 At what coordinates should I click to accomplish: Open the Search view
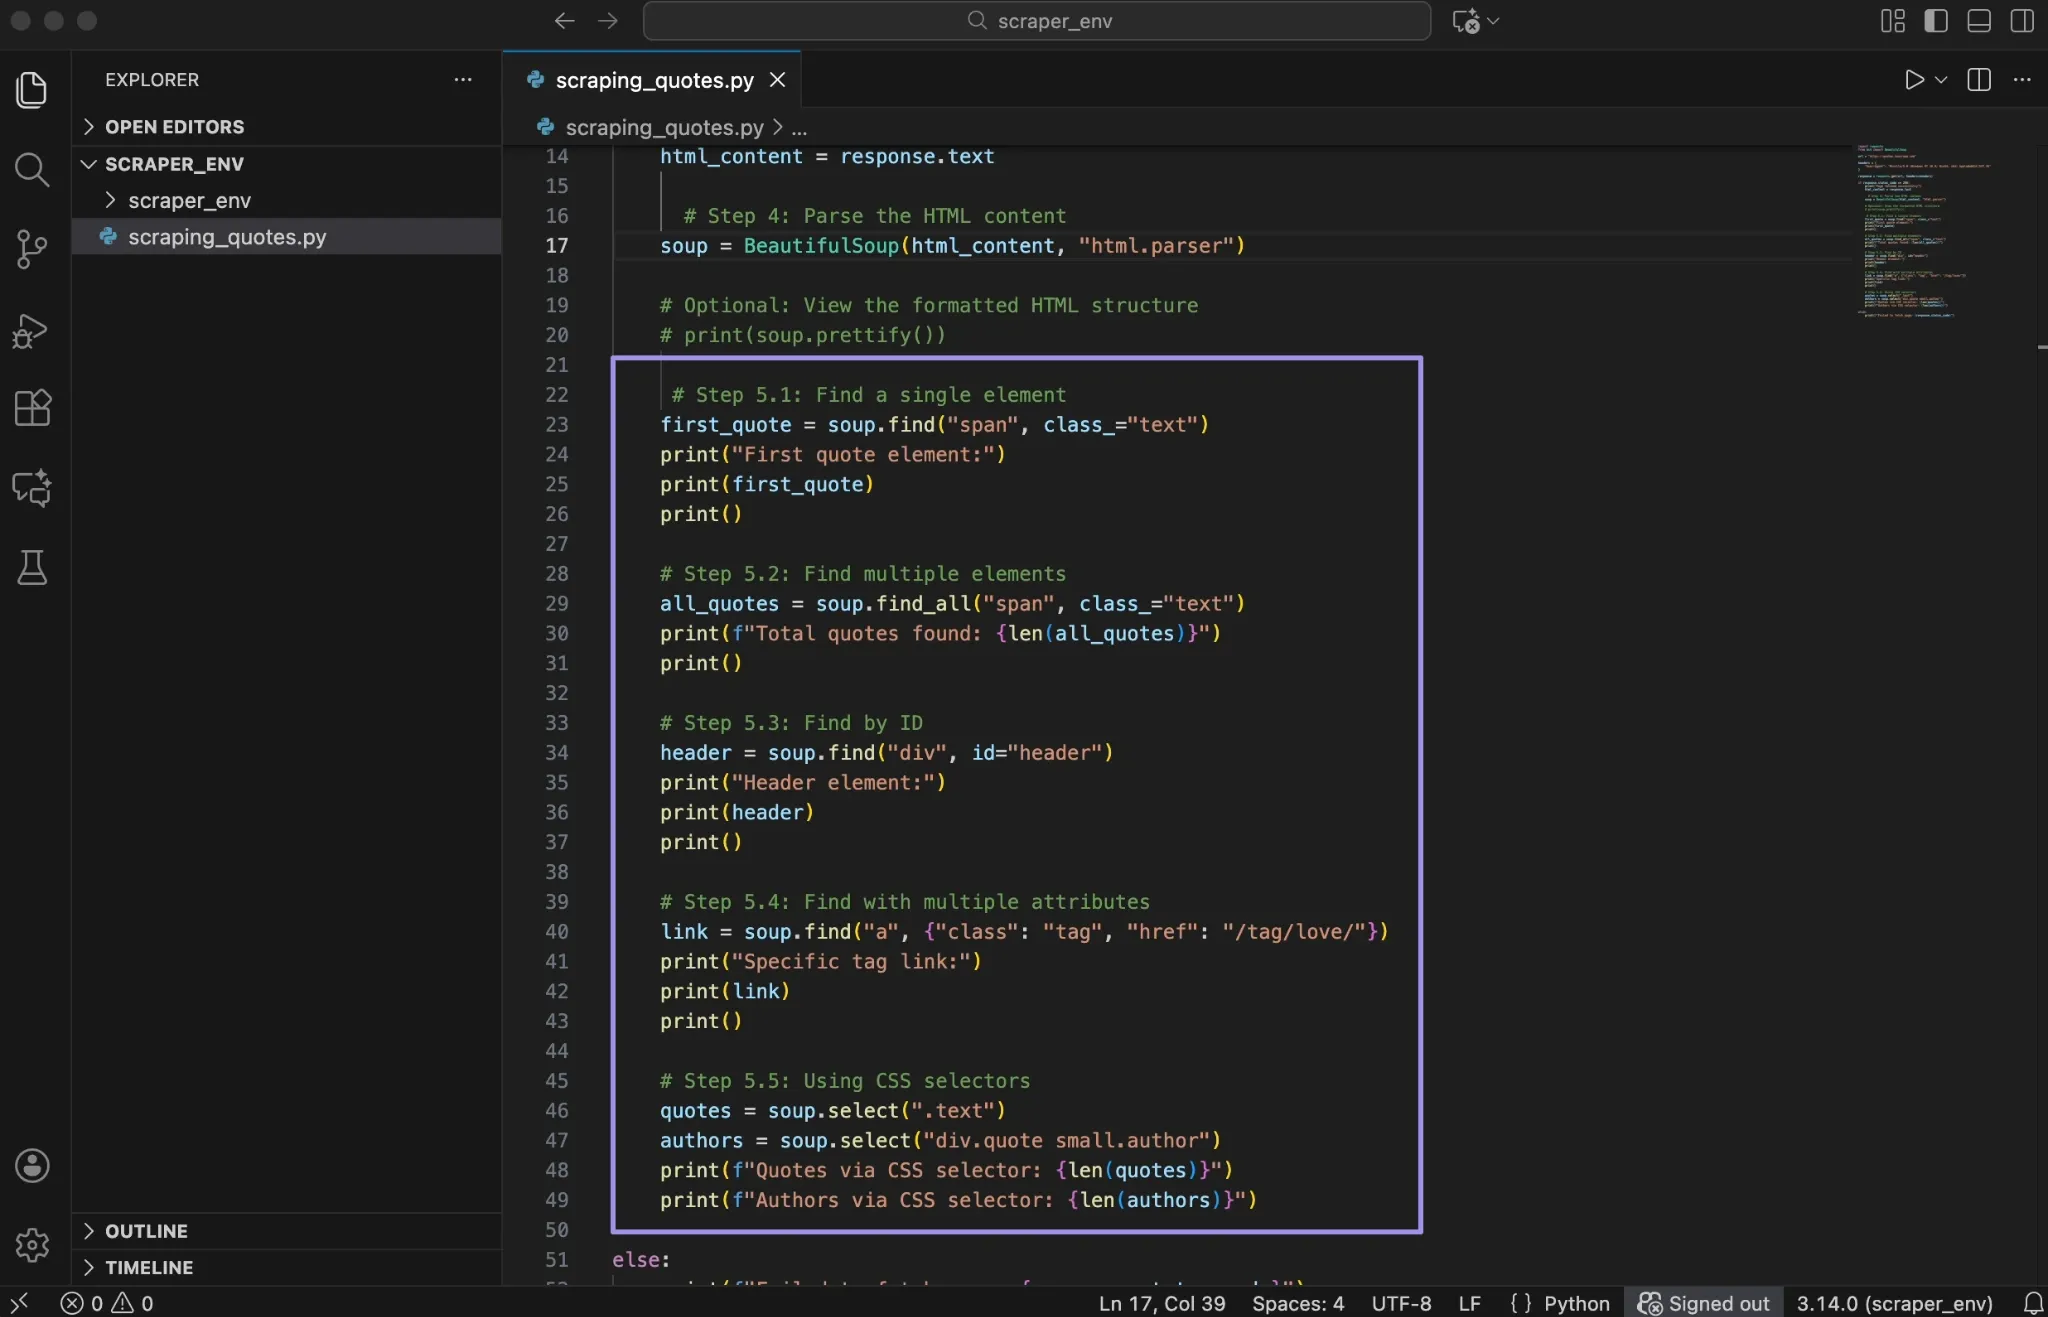point(33,170)
